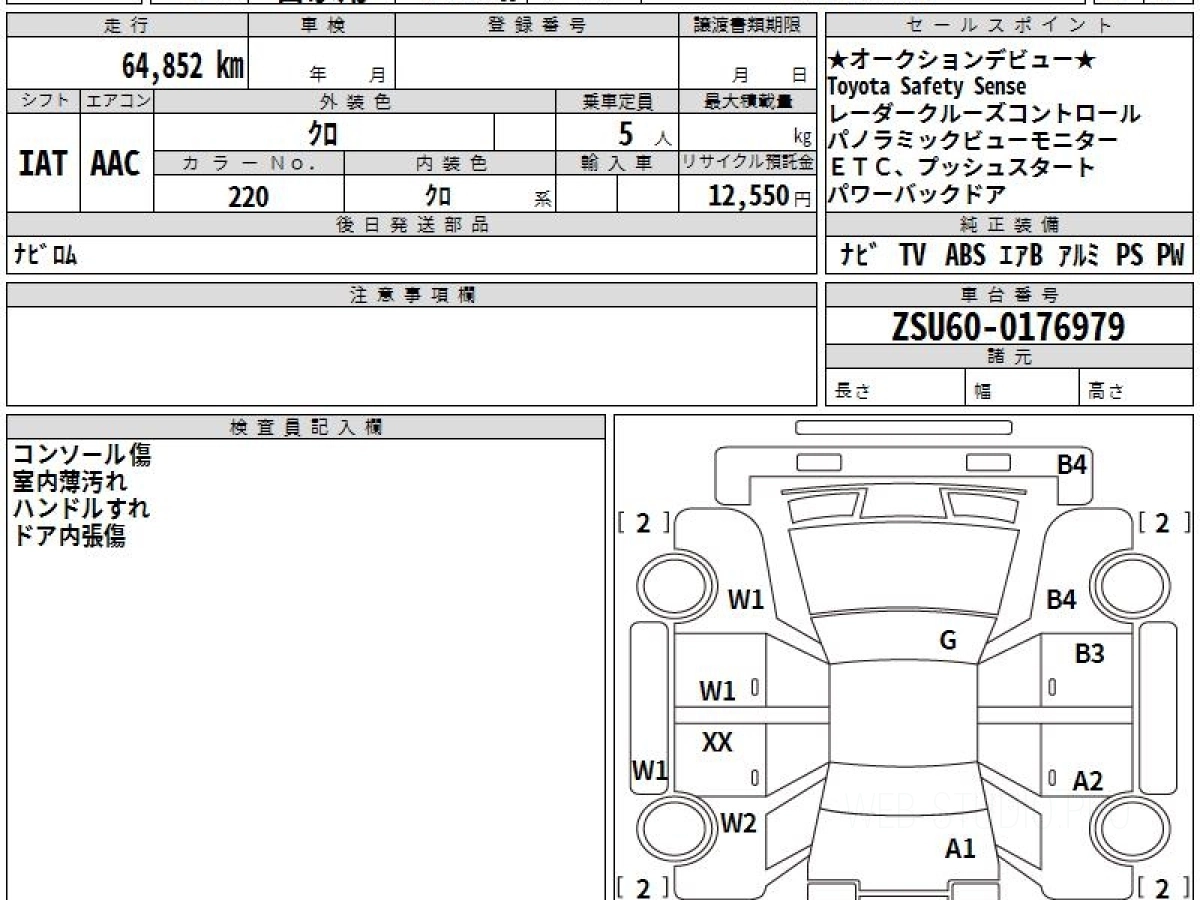Select the 12,550円 recycle deposit value

pyautogui.click(x=761, y=196)
